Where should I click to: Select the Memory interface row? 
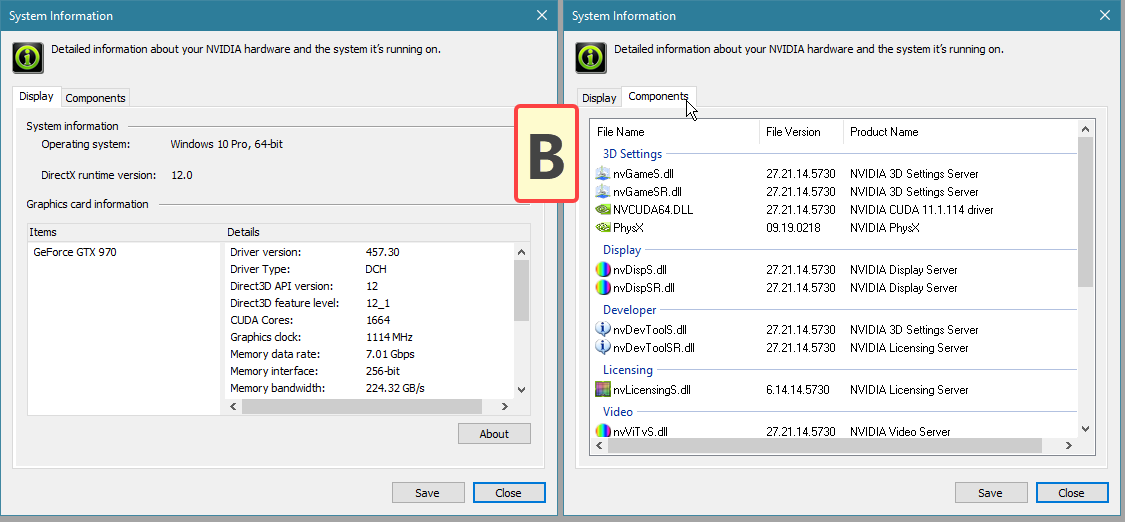(369, 371)
